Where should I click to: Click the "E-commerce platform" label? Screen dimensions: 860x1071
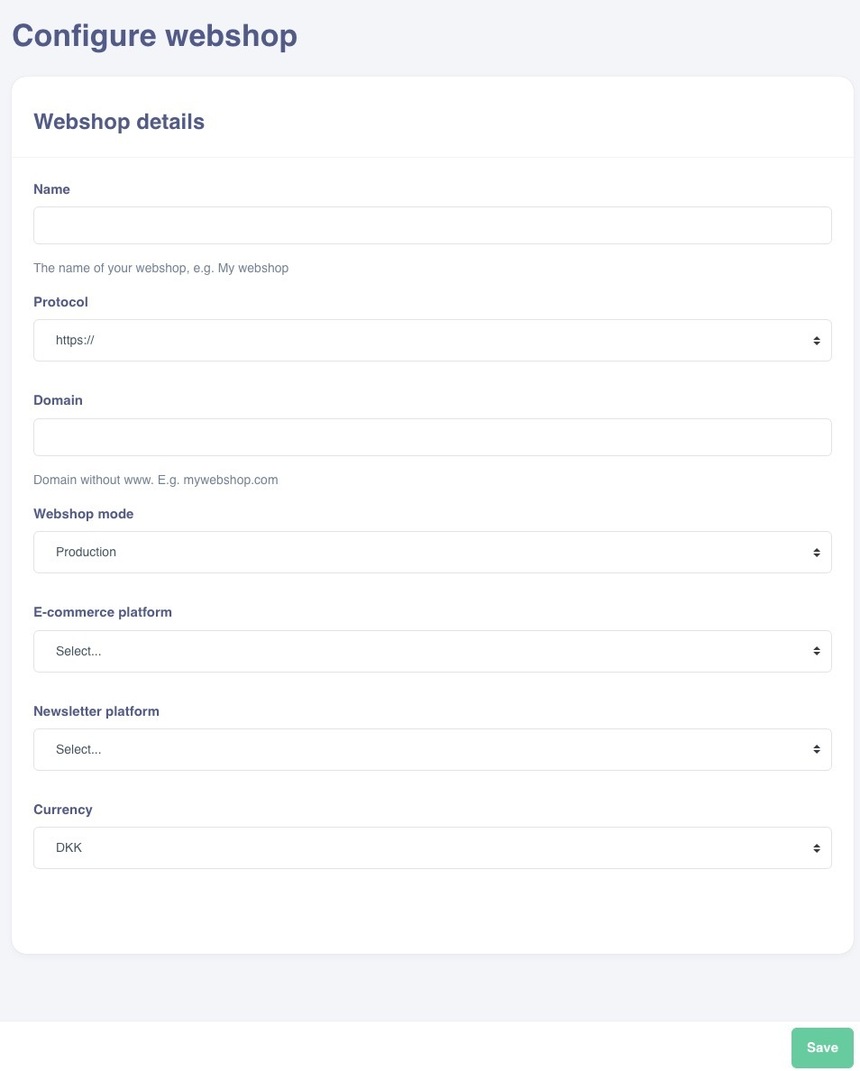[103, 613]
